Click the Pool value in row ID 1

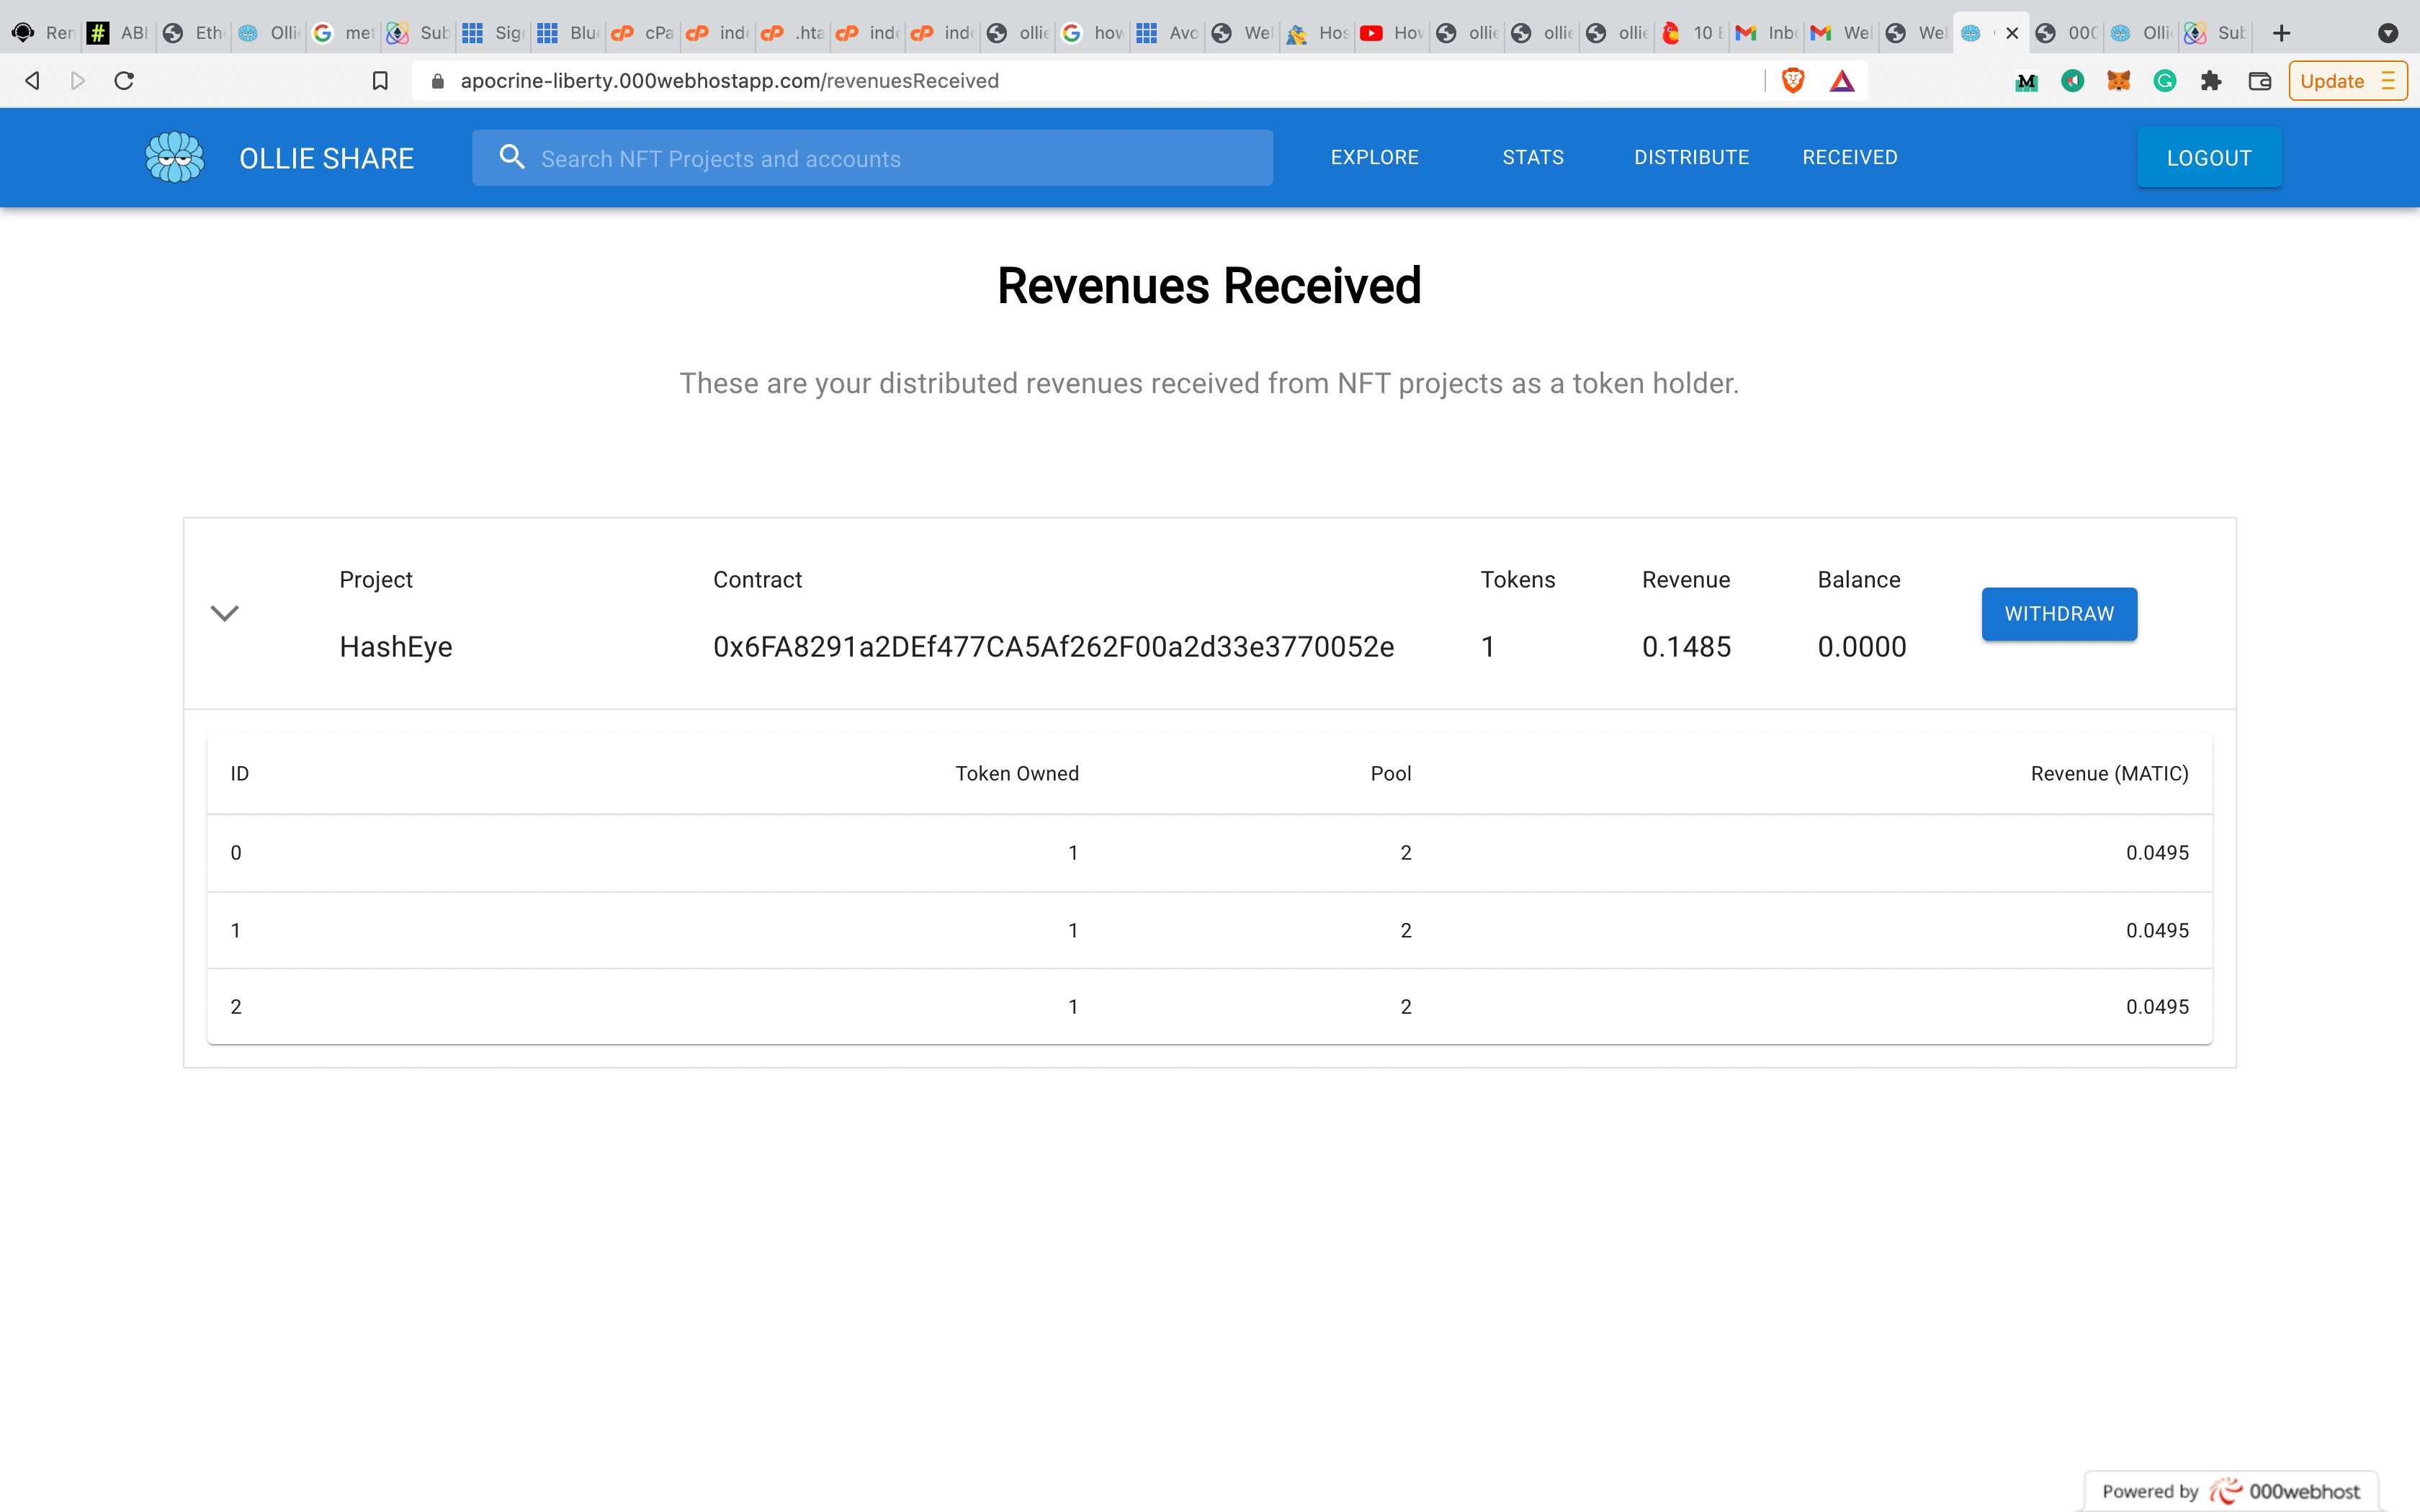coord(1406,931)
